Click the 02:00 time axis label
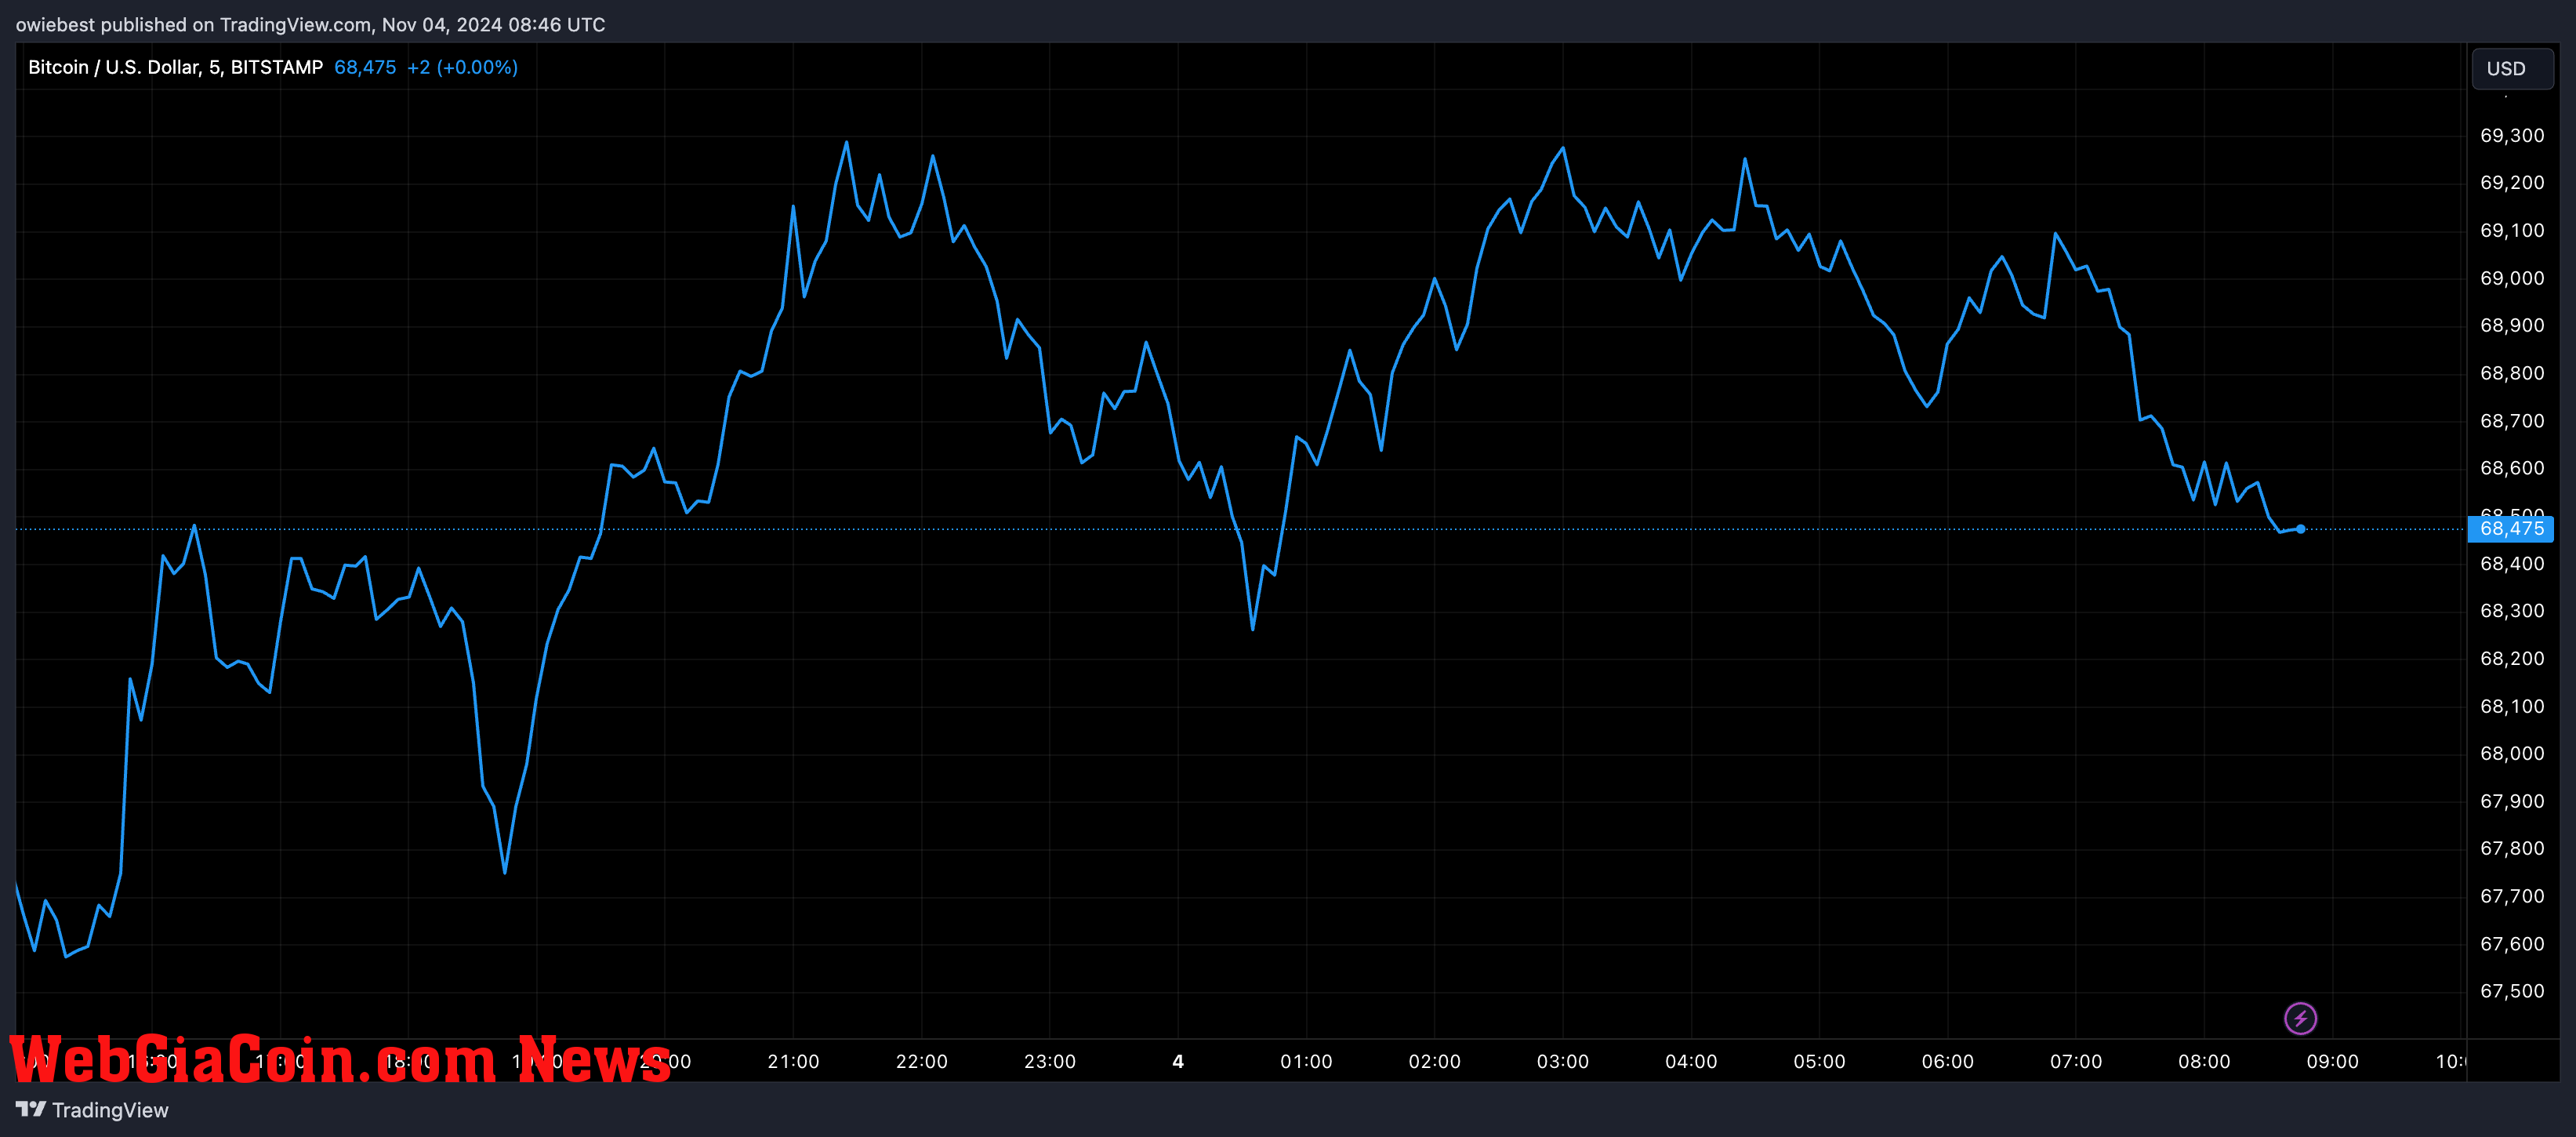This screenshot has height=1137, width=2576. [x=1434, y=1061]
